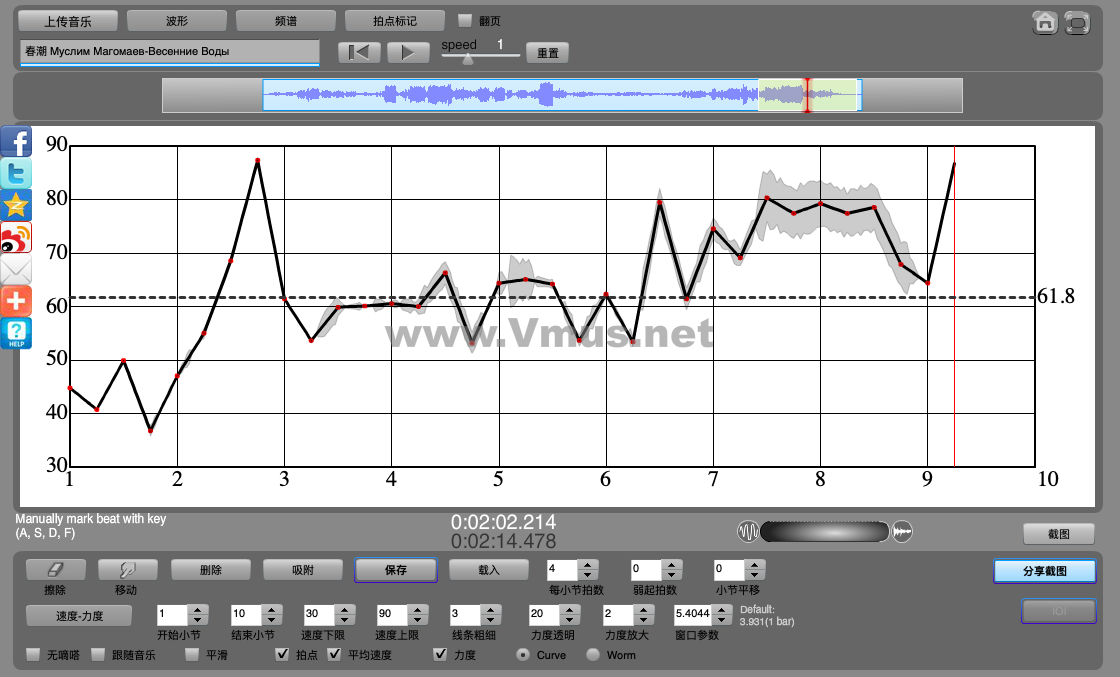This screenshot has height=677, width=1120.
Task: Increase the 速度上限 stepper value
Action: pos(419,609)
